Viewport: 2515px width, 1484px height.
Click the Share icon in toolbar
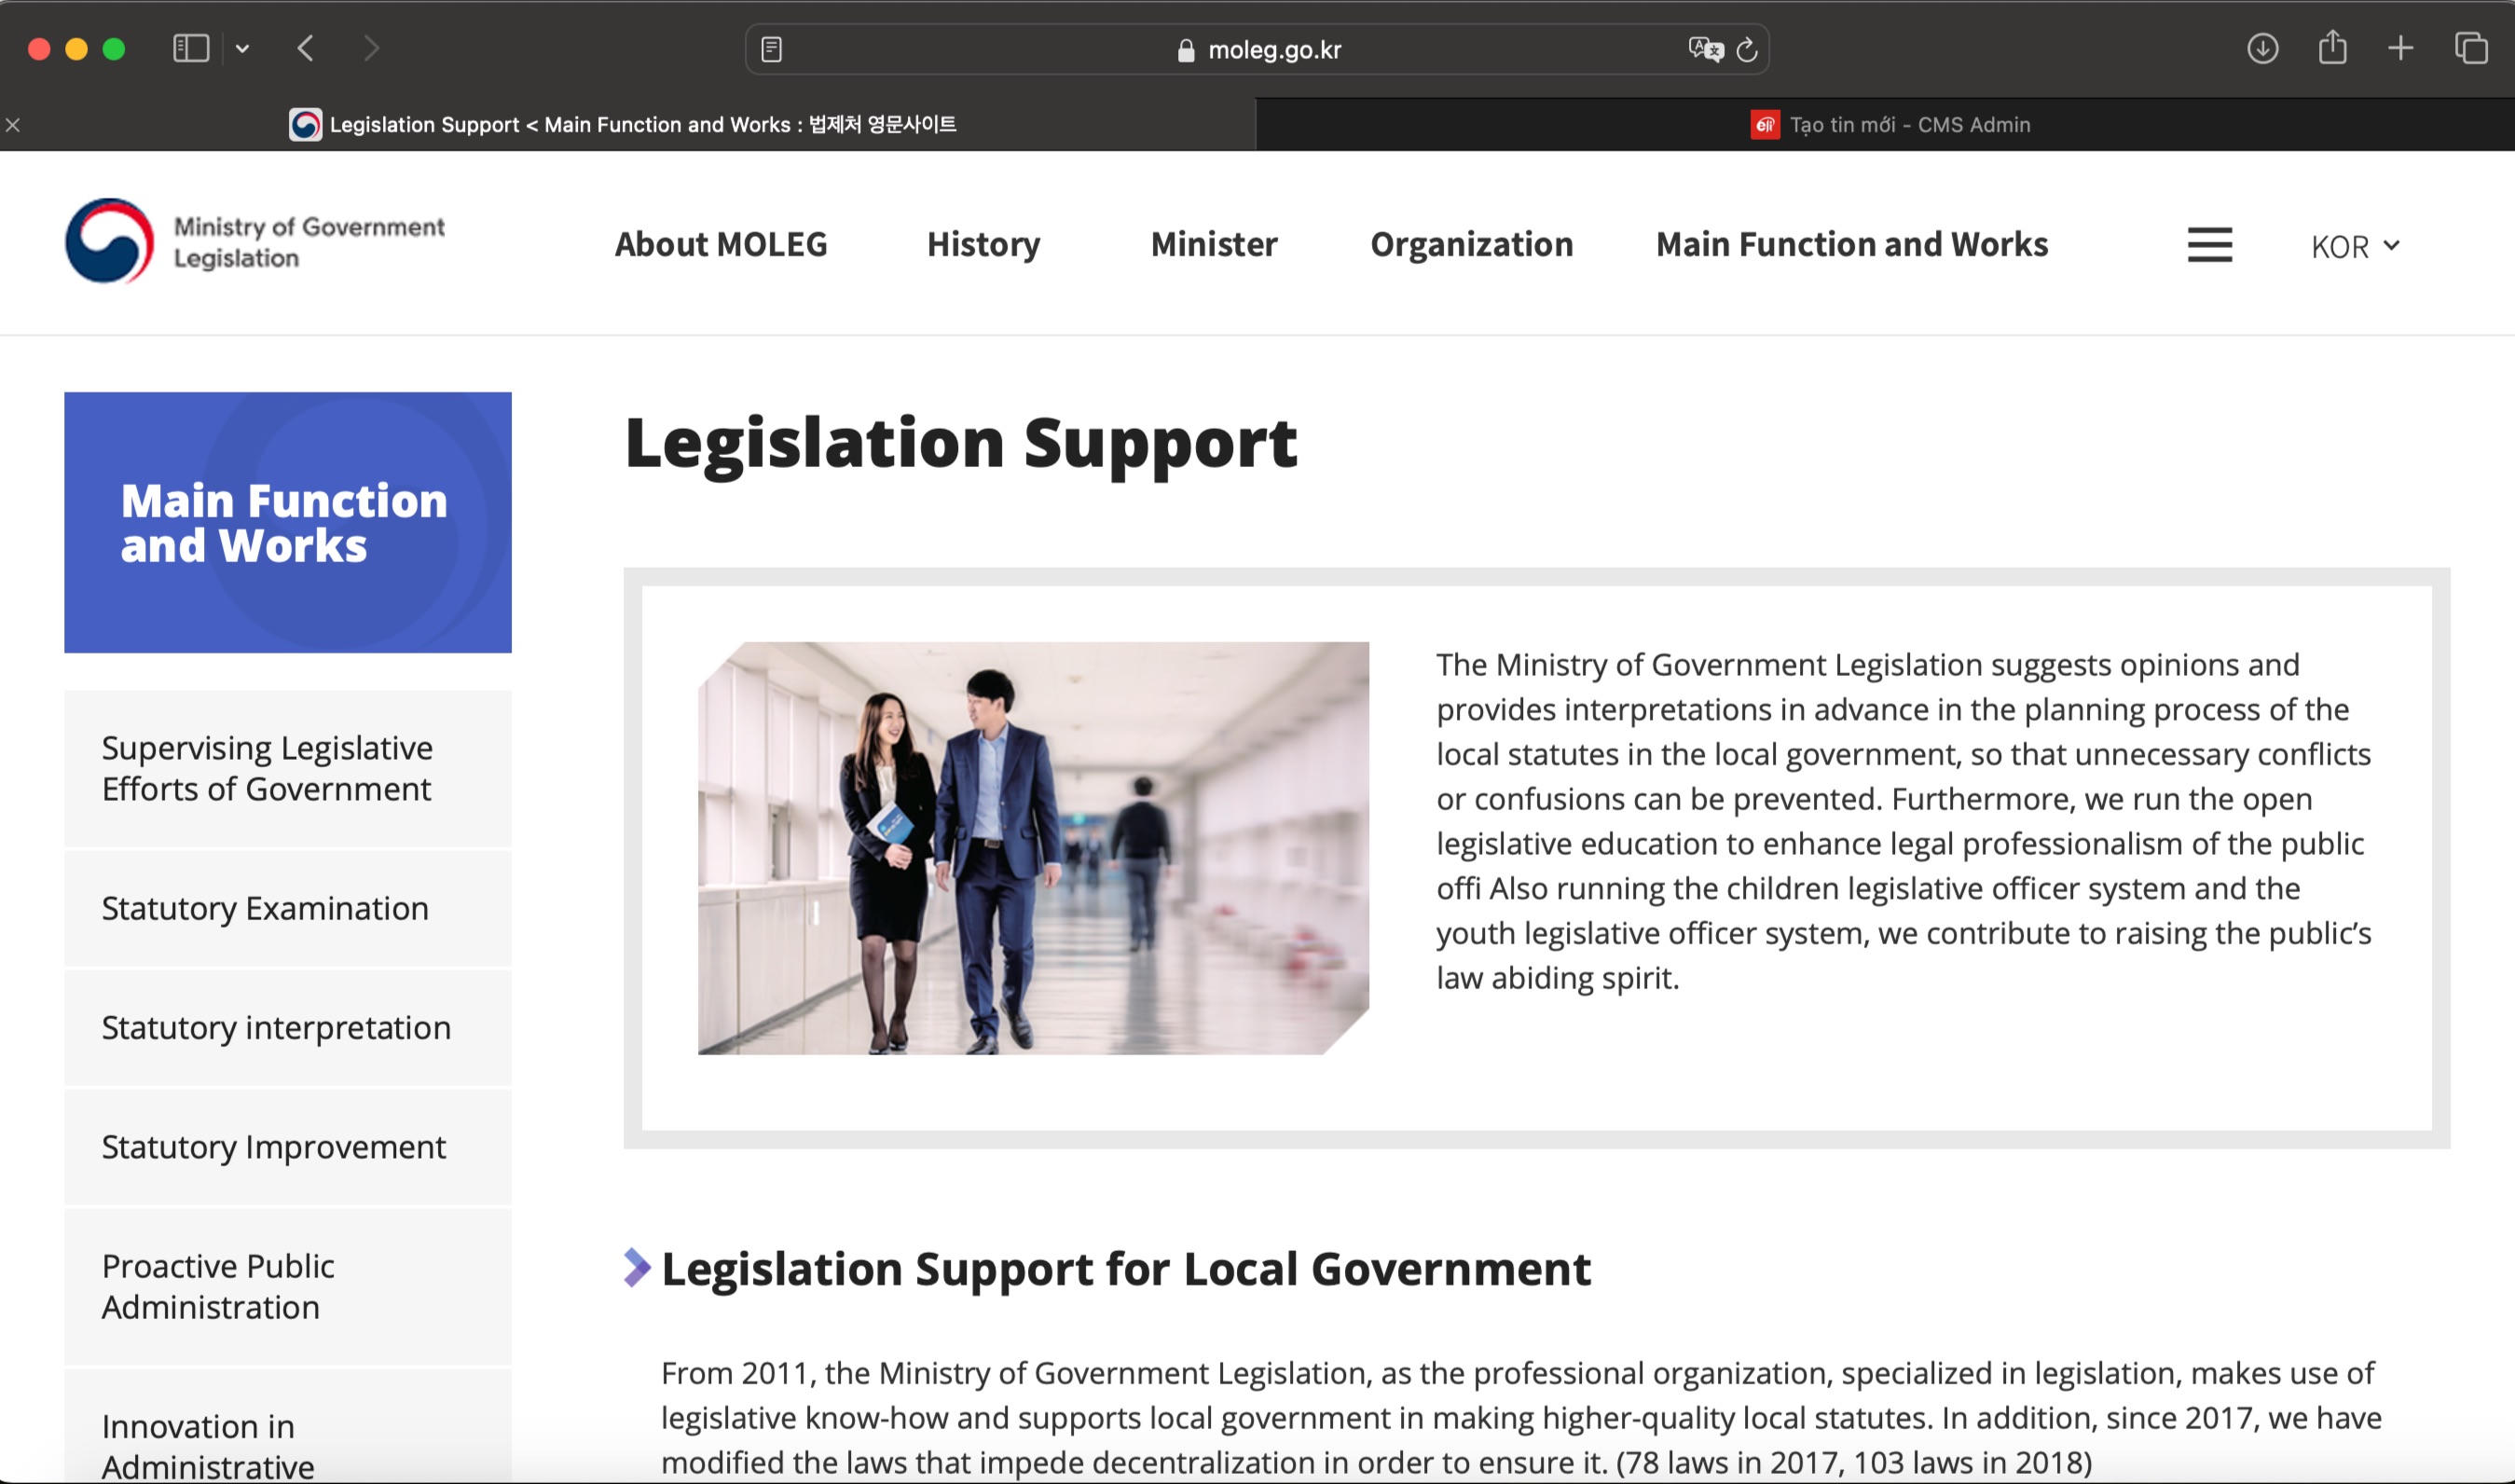click(2332, 47)
